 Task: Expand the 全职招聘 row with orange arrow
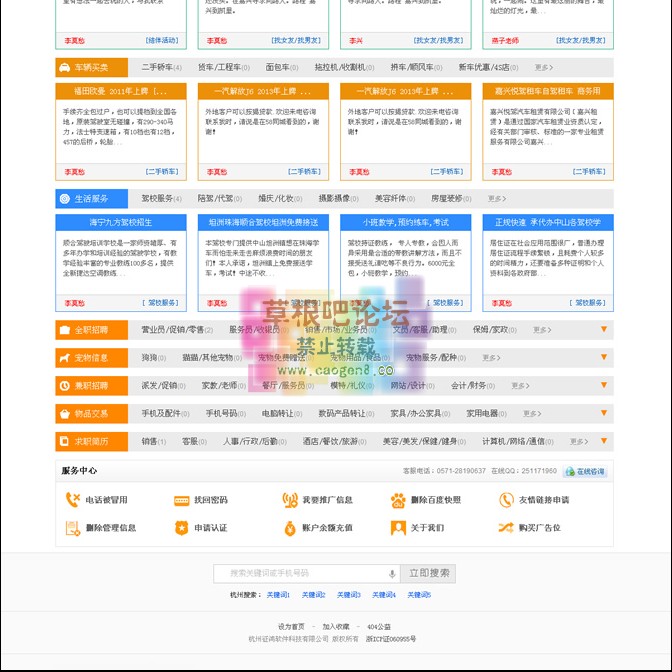(604, 329)
